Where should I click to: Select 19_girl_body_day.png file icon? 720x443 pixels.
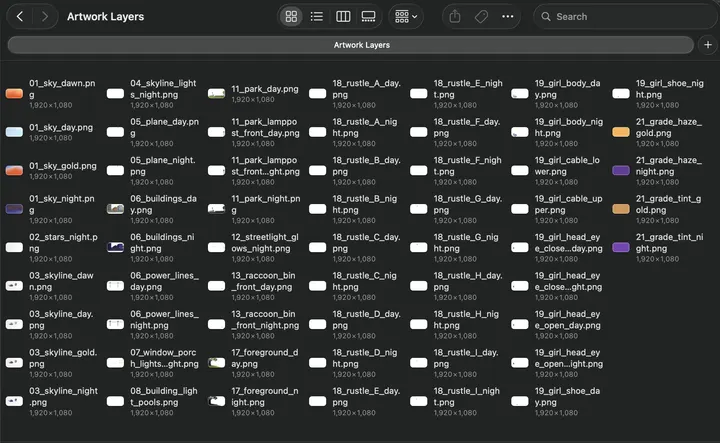tap(520, 94)
